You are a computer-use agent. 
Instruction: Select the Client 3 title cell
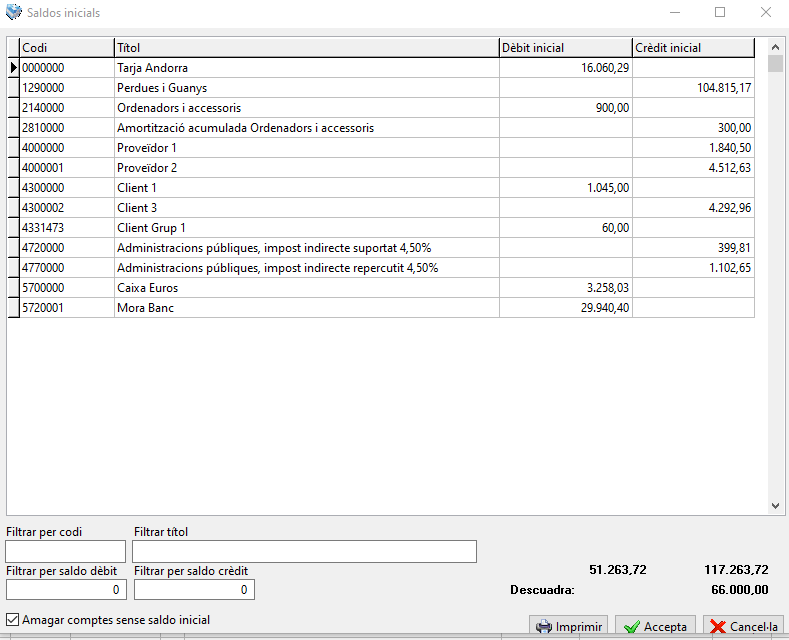click(x=307, y=208)
